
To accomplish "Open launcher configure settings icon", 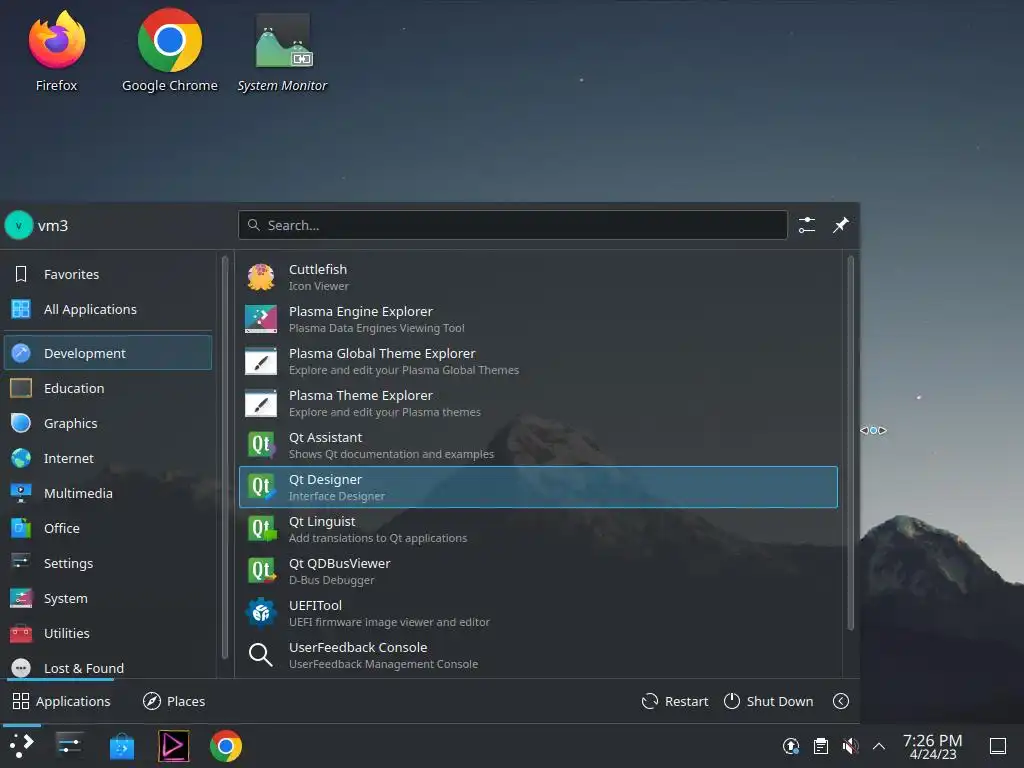I will click(807, 225).
